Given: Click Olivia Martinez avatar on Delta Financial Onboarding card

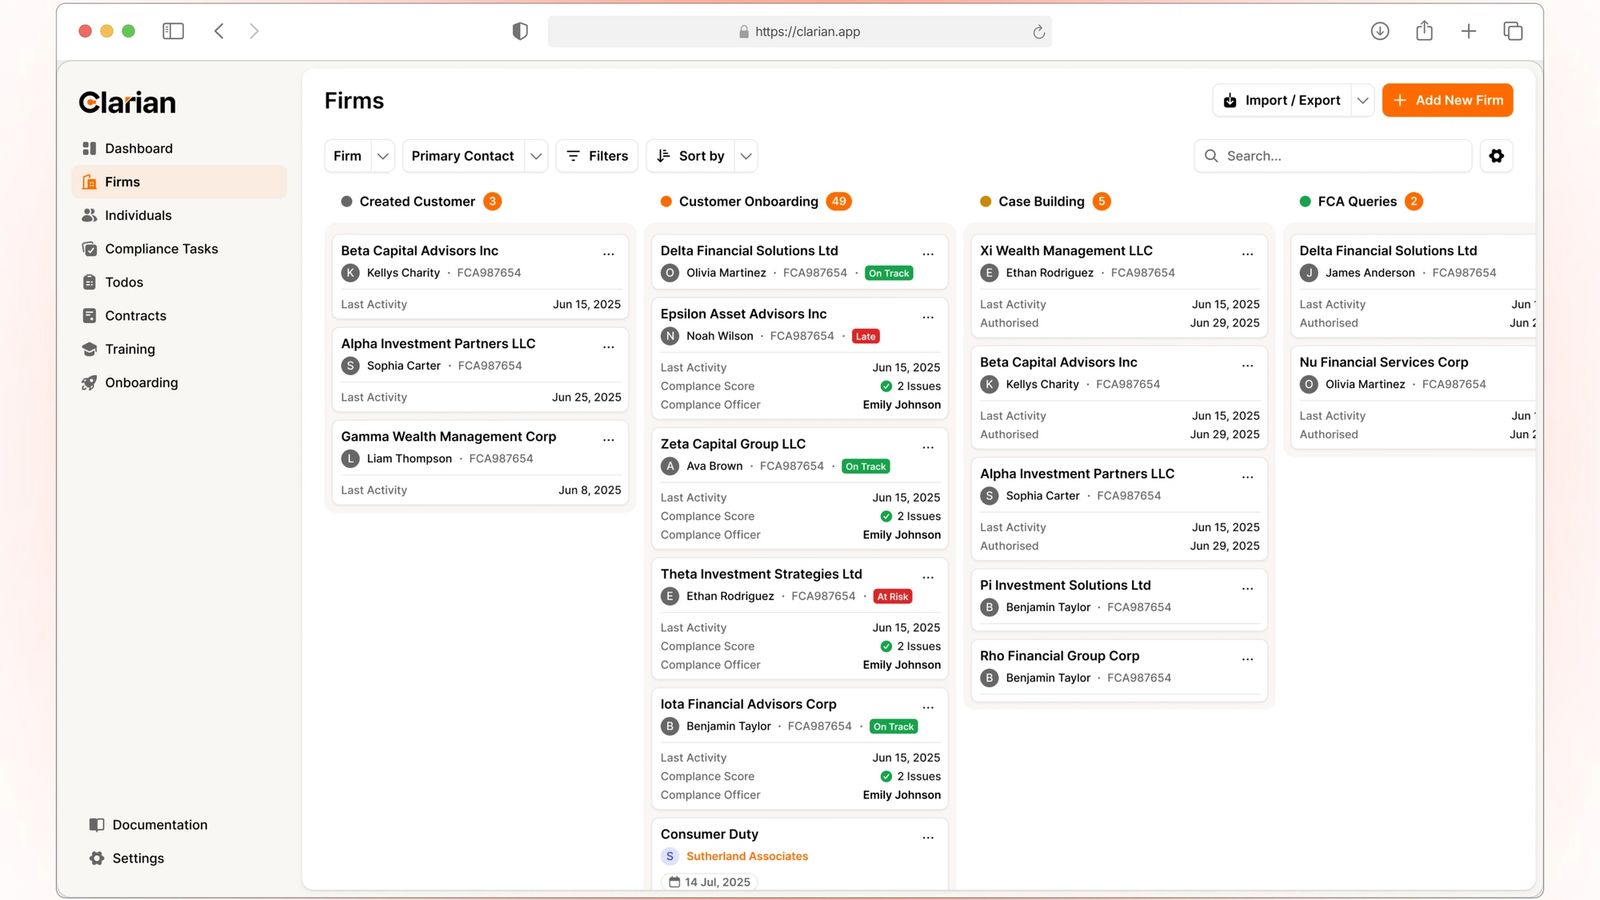Looking at the screenshot, I should coord(670,273).
